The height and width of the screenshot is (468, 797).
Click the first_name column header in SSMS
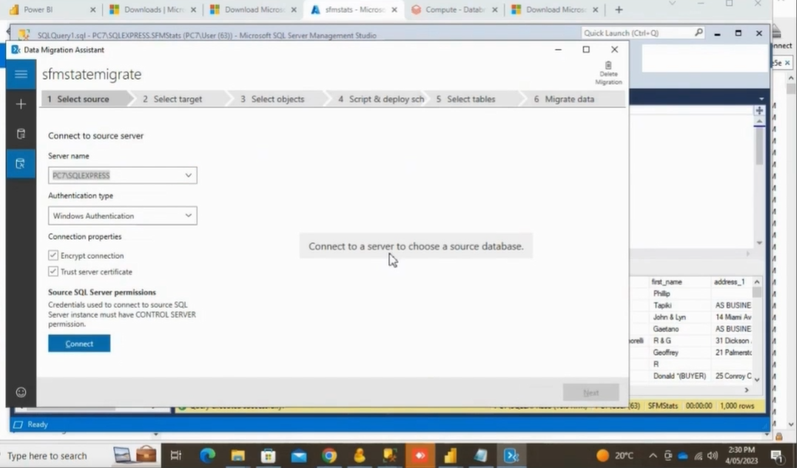(x=680, y=282)
